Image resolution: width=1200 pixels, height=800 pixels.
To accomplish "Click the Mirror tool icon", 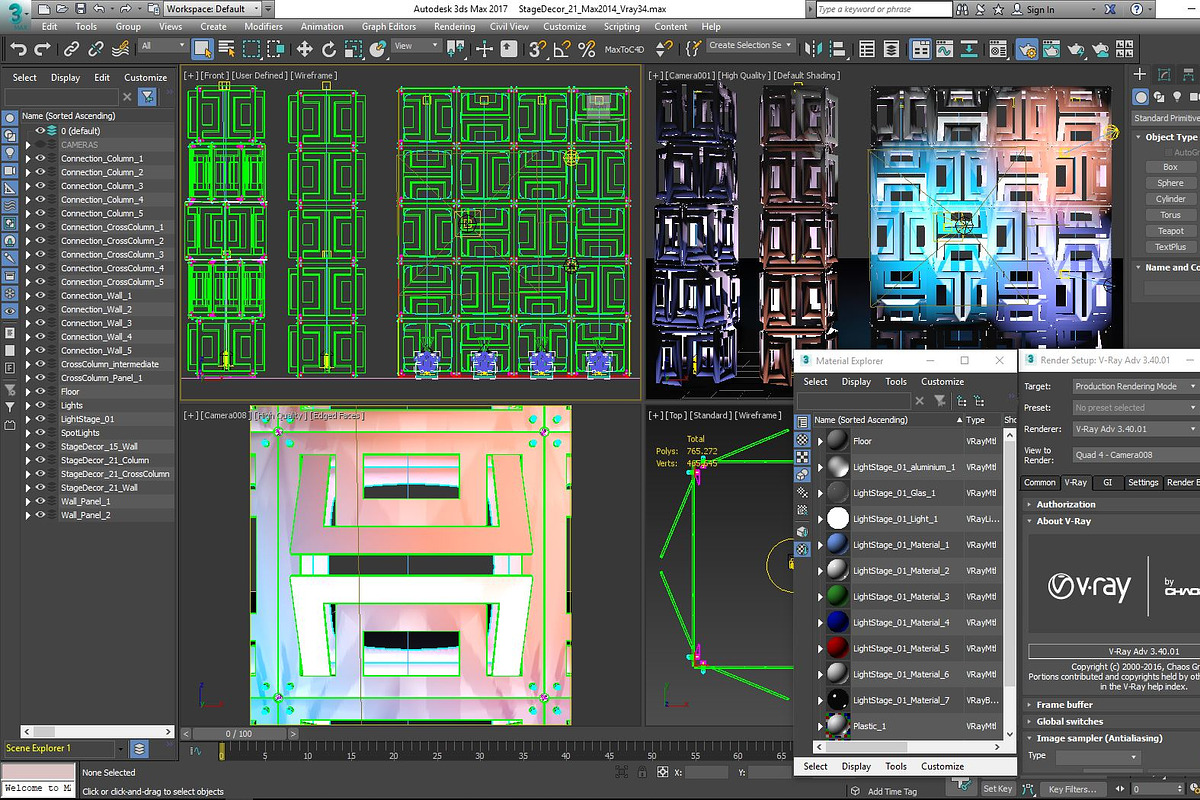I will pyautogui.click(x=813, y=48).
